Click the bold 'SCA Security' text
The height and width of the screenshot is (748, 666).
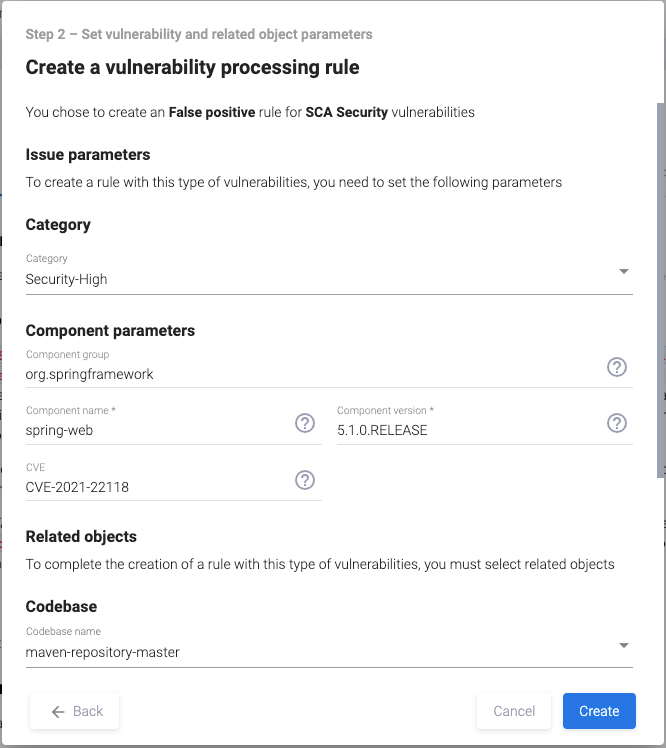(x=346, y=113)
